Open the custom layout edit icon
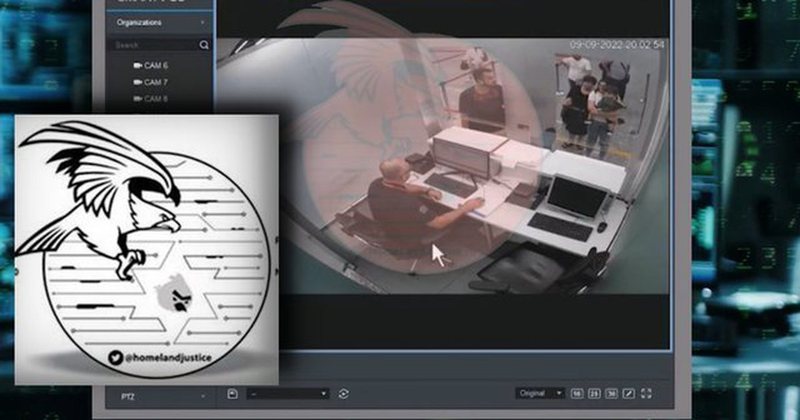 (x=629, y=394)
